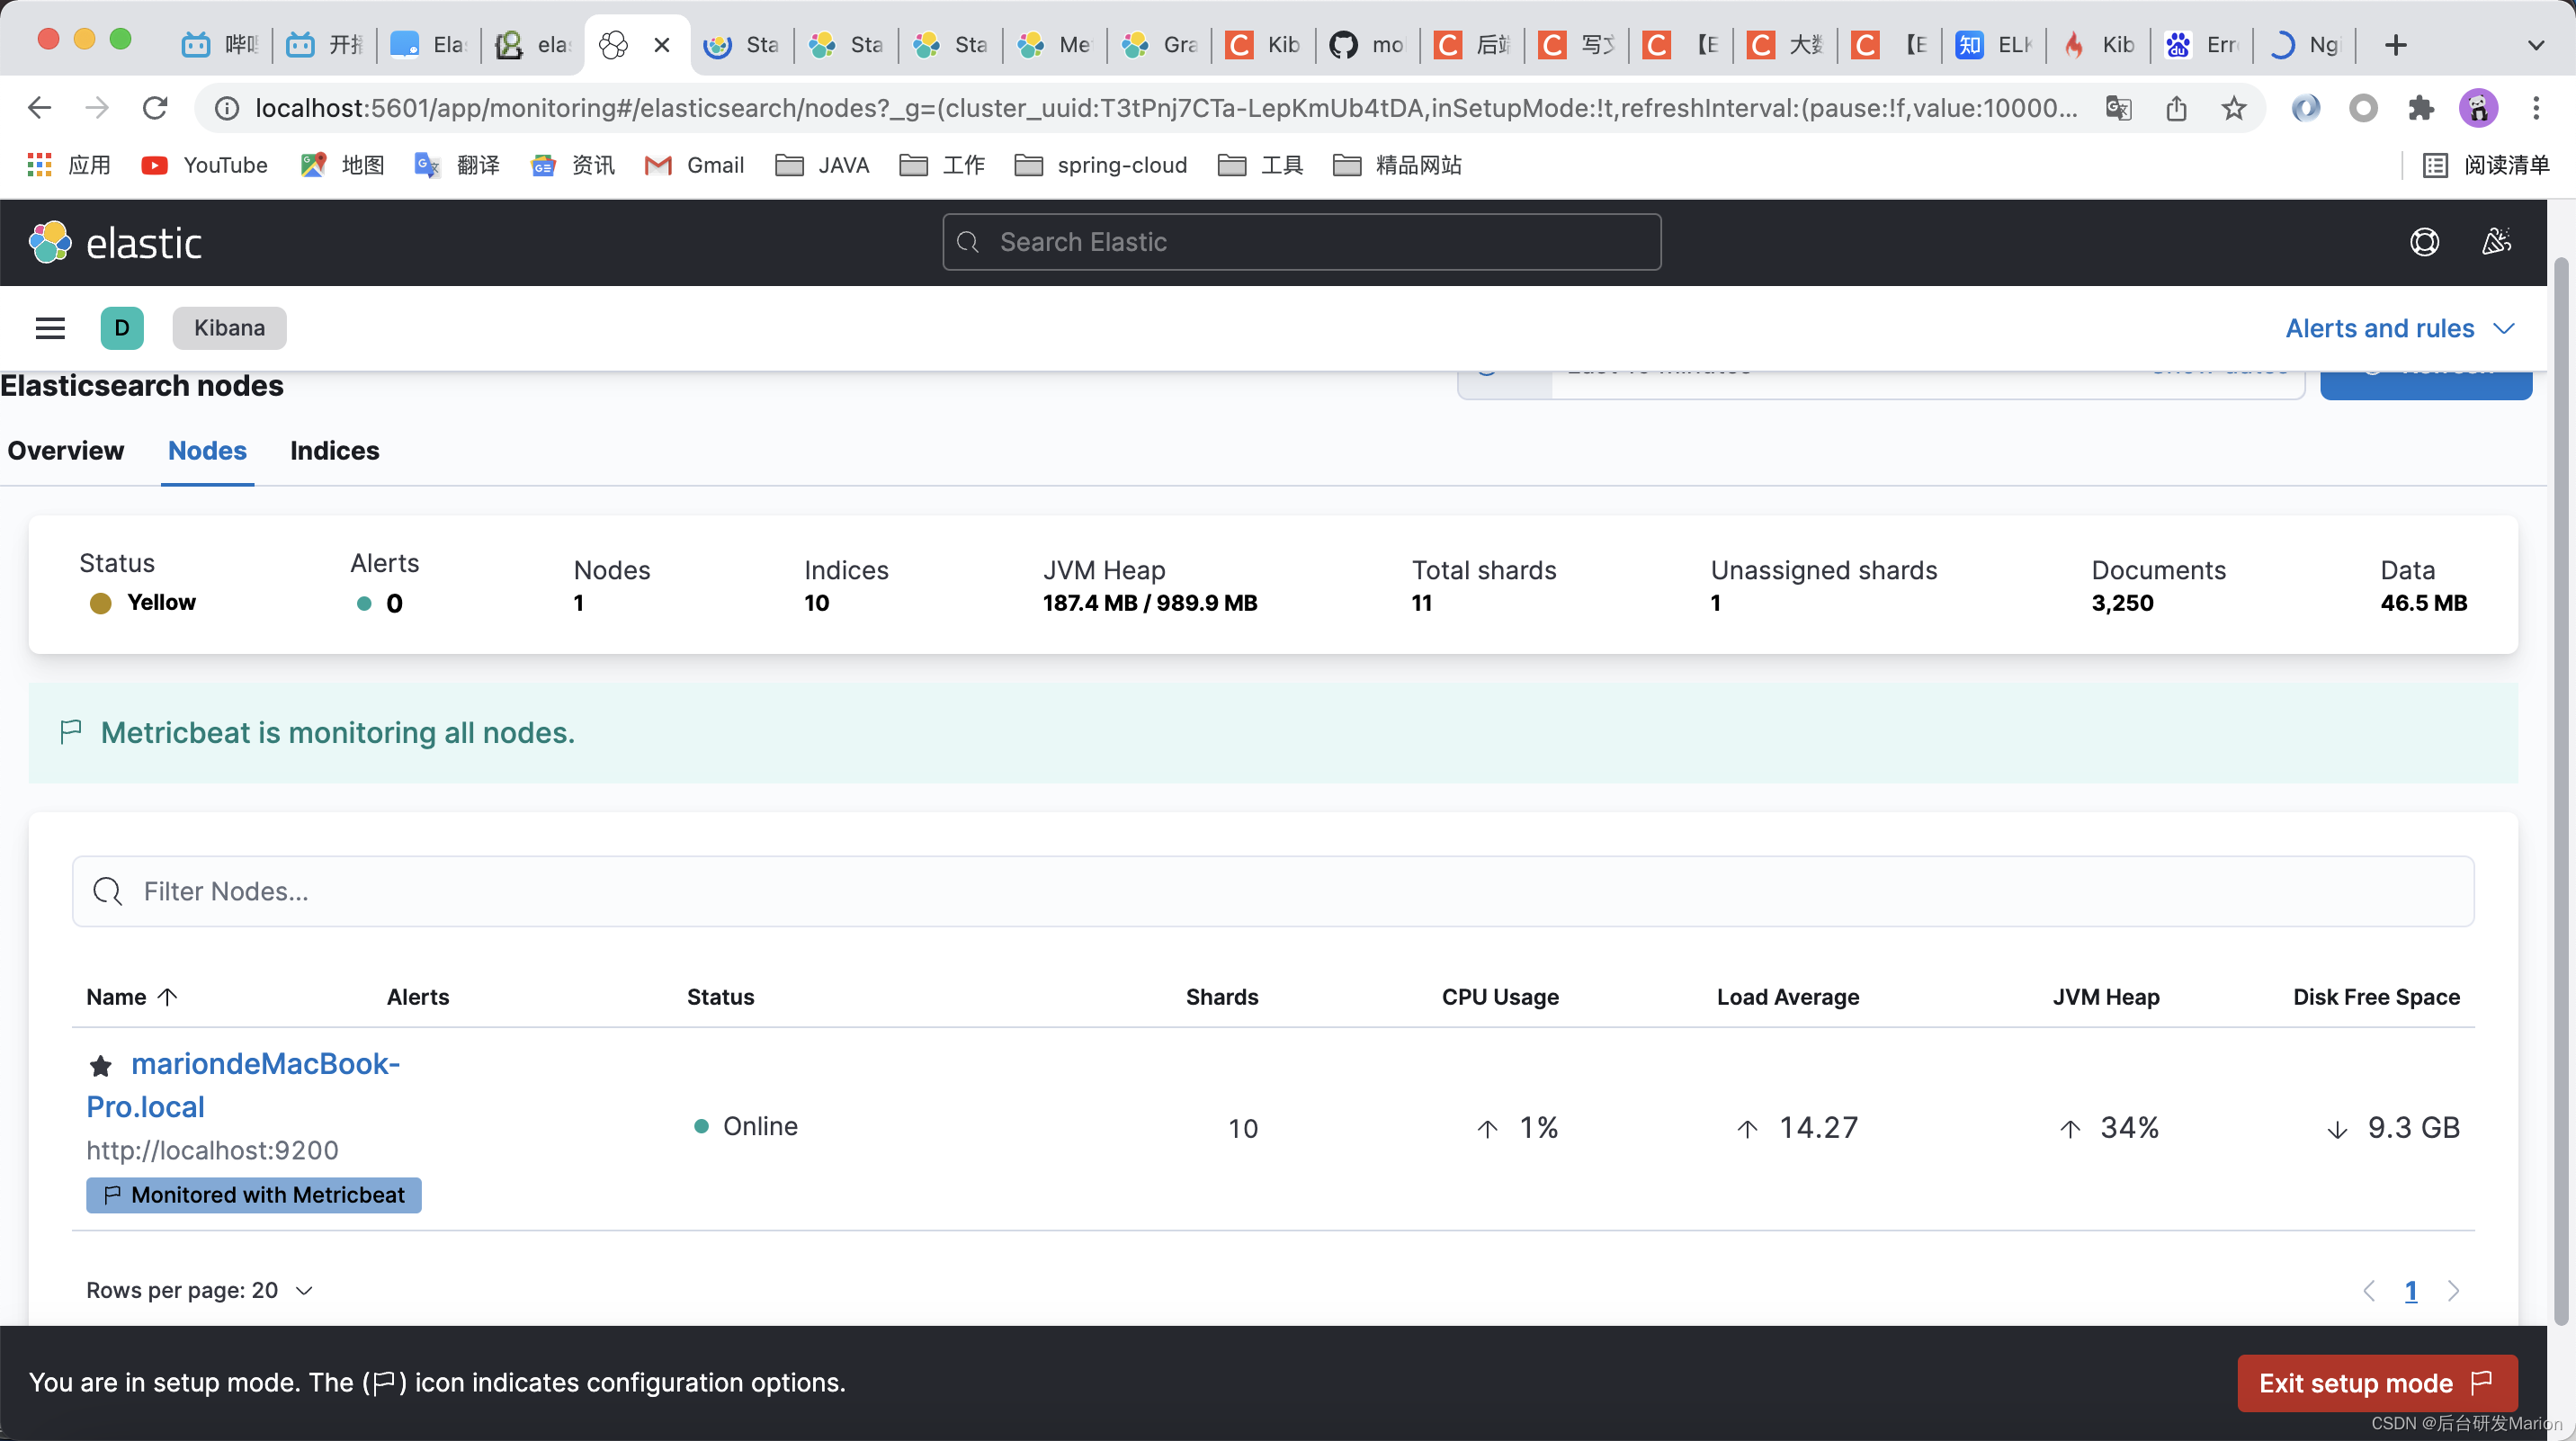Image resolution: width=2576 pixels, height=1441 pixels.
Task: Click the Monitored with Metricbeat badge
Action: 253,1195
